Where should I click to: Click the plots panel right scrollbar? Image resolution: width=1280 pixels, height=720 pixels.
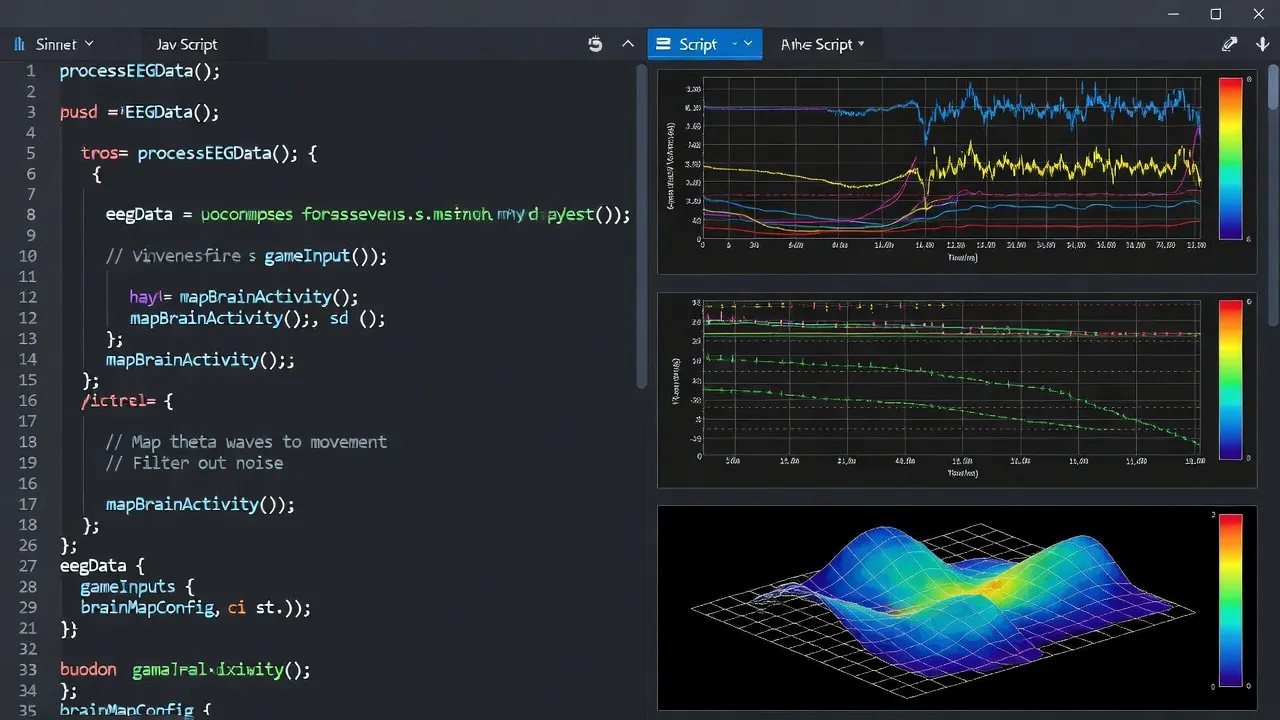click(1272, 200)
